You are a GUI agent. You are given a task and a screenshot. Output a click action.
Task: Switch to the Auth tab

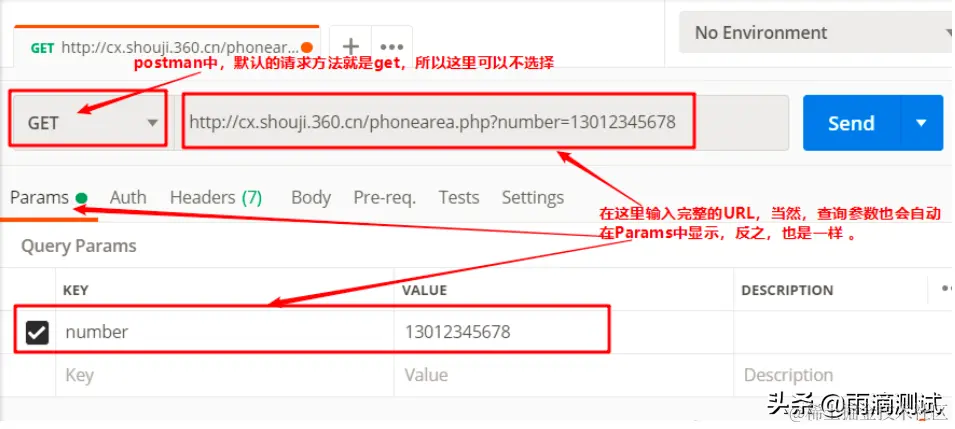click(128, 197)
